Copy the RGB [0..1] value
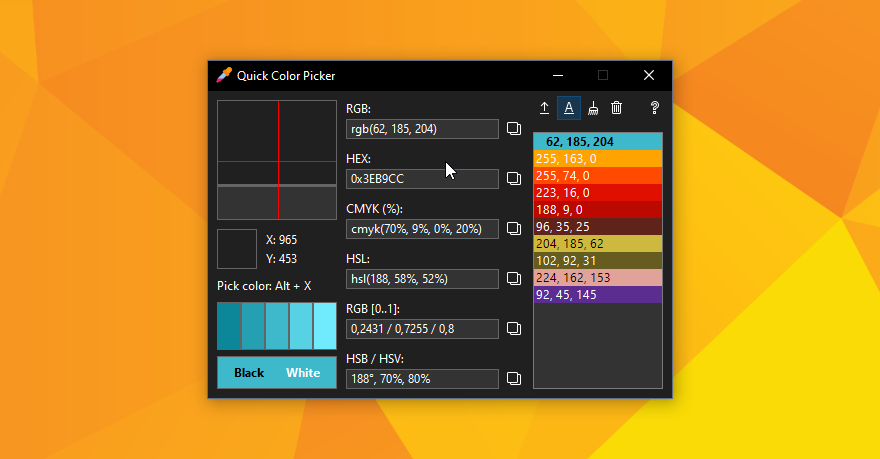 (x=514, y=328)
